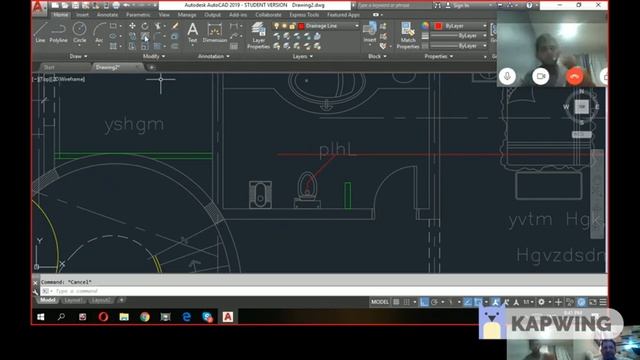Switch to the Parametric ribbon tab
Image resolution: width=640 pixels, height=360 pixels.
tap(138, 15)
